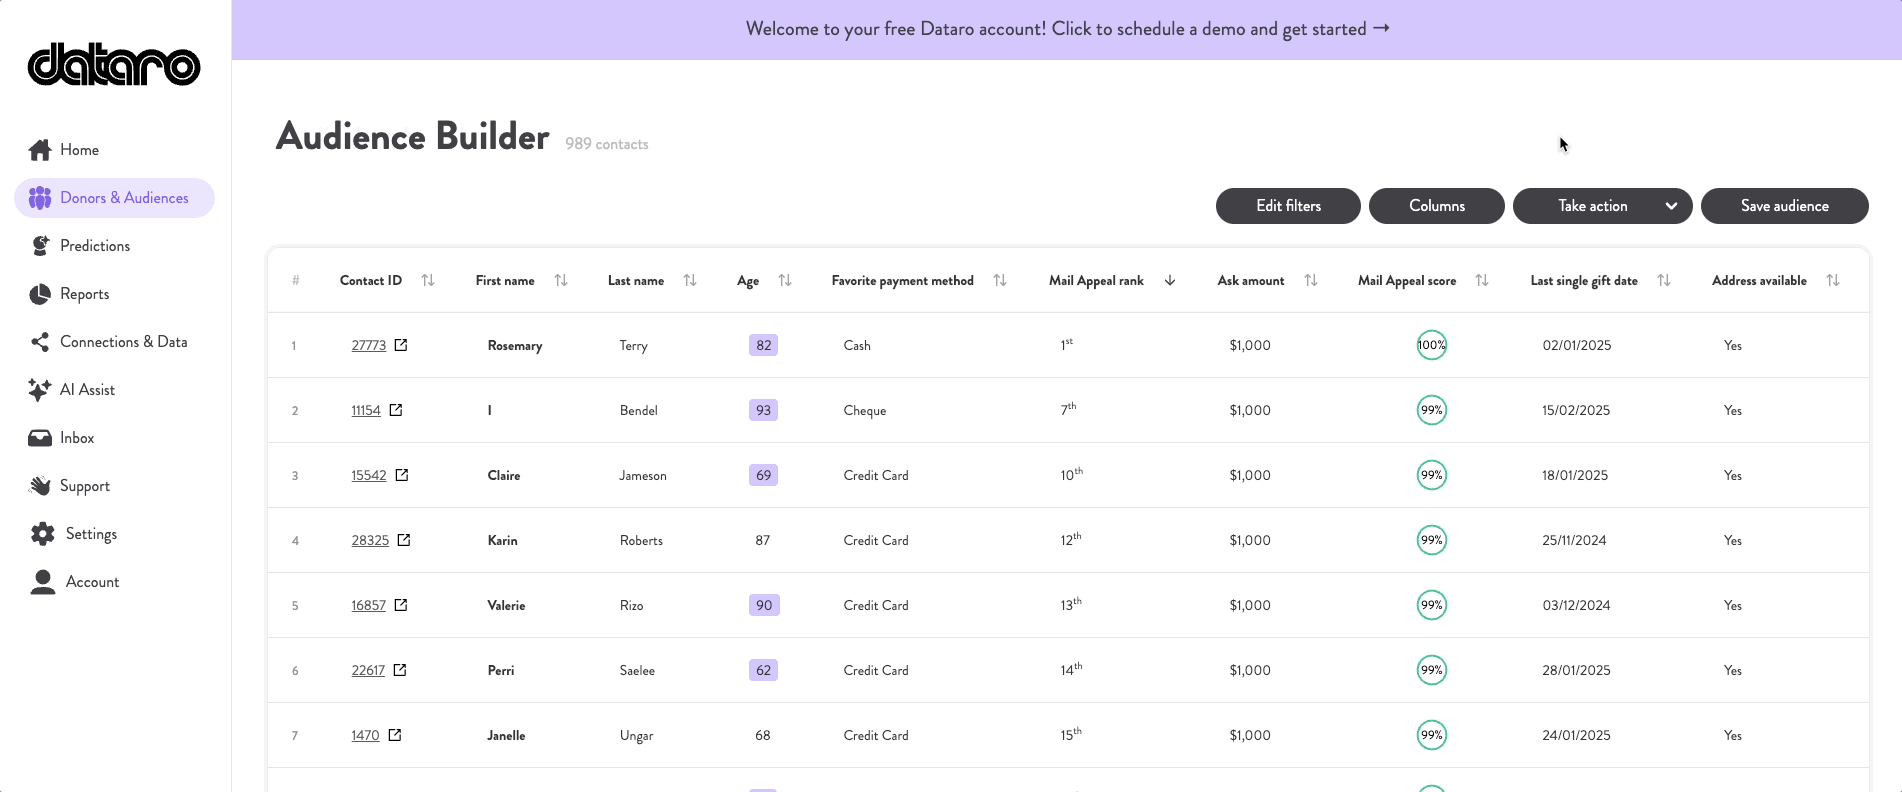This screenshot has width=1902, height=792.
Task: Click the schedule a demo welcome banner
Action: [x=1067, y=29]
